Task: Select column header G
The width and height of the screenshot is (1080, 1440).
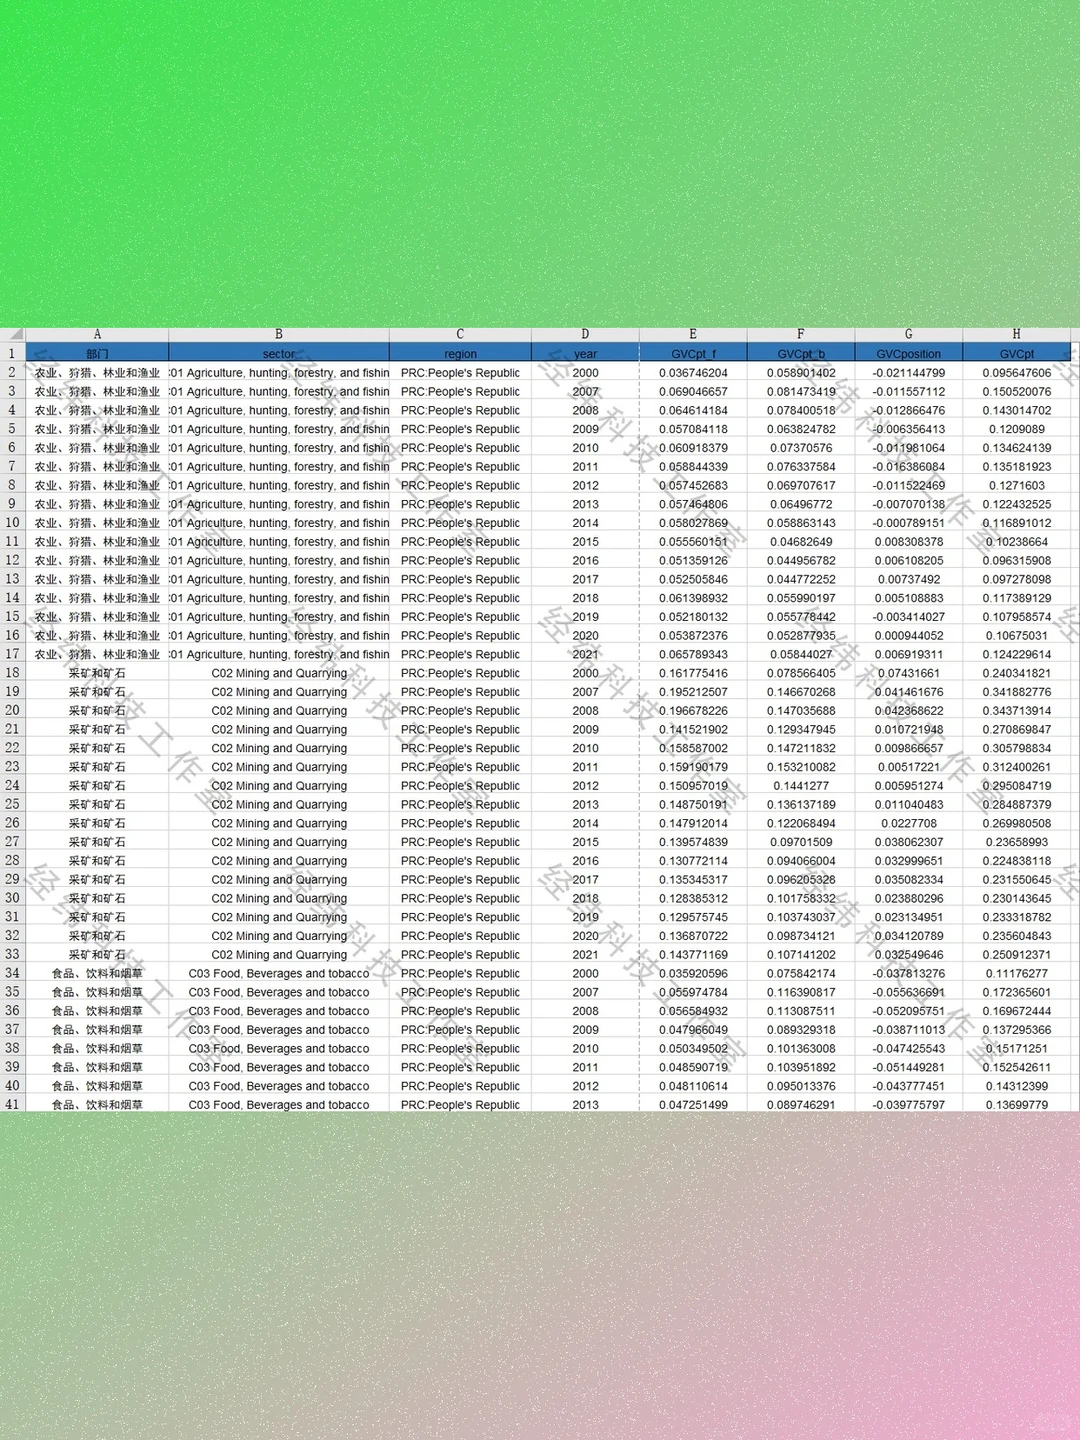Action: click(909, 334)
